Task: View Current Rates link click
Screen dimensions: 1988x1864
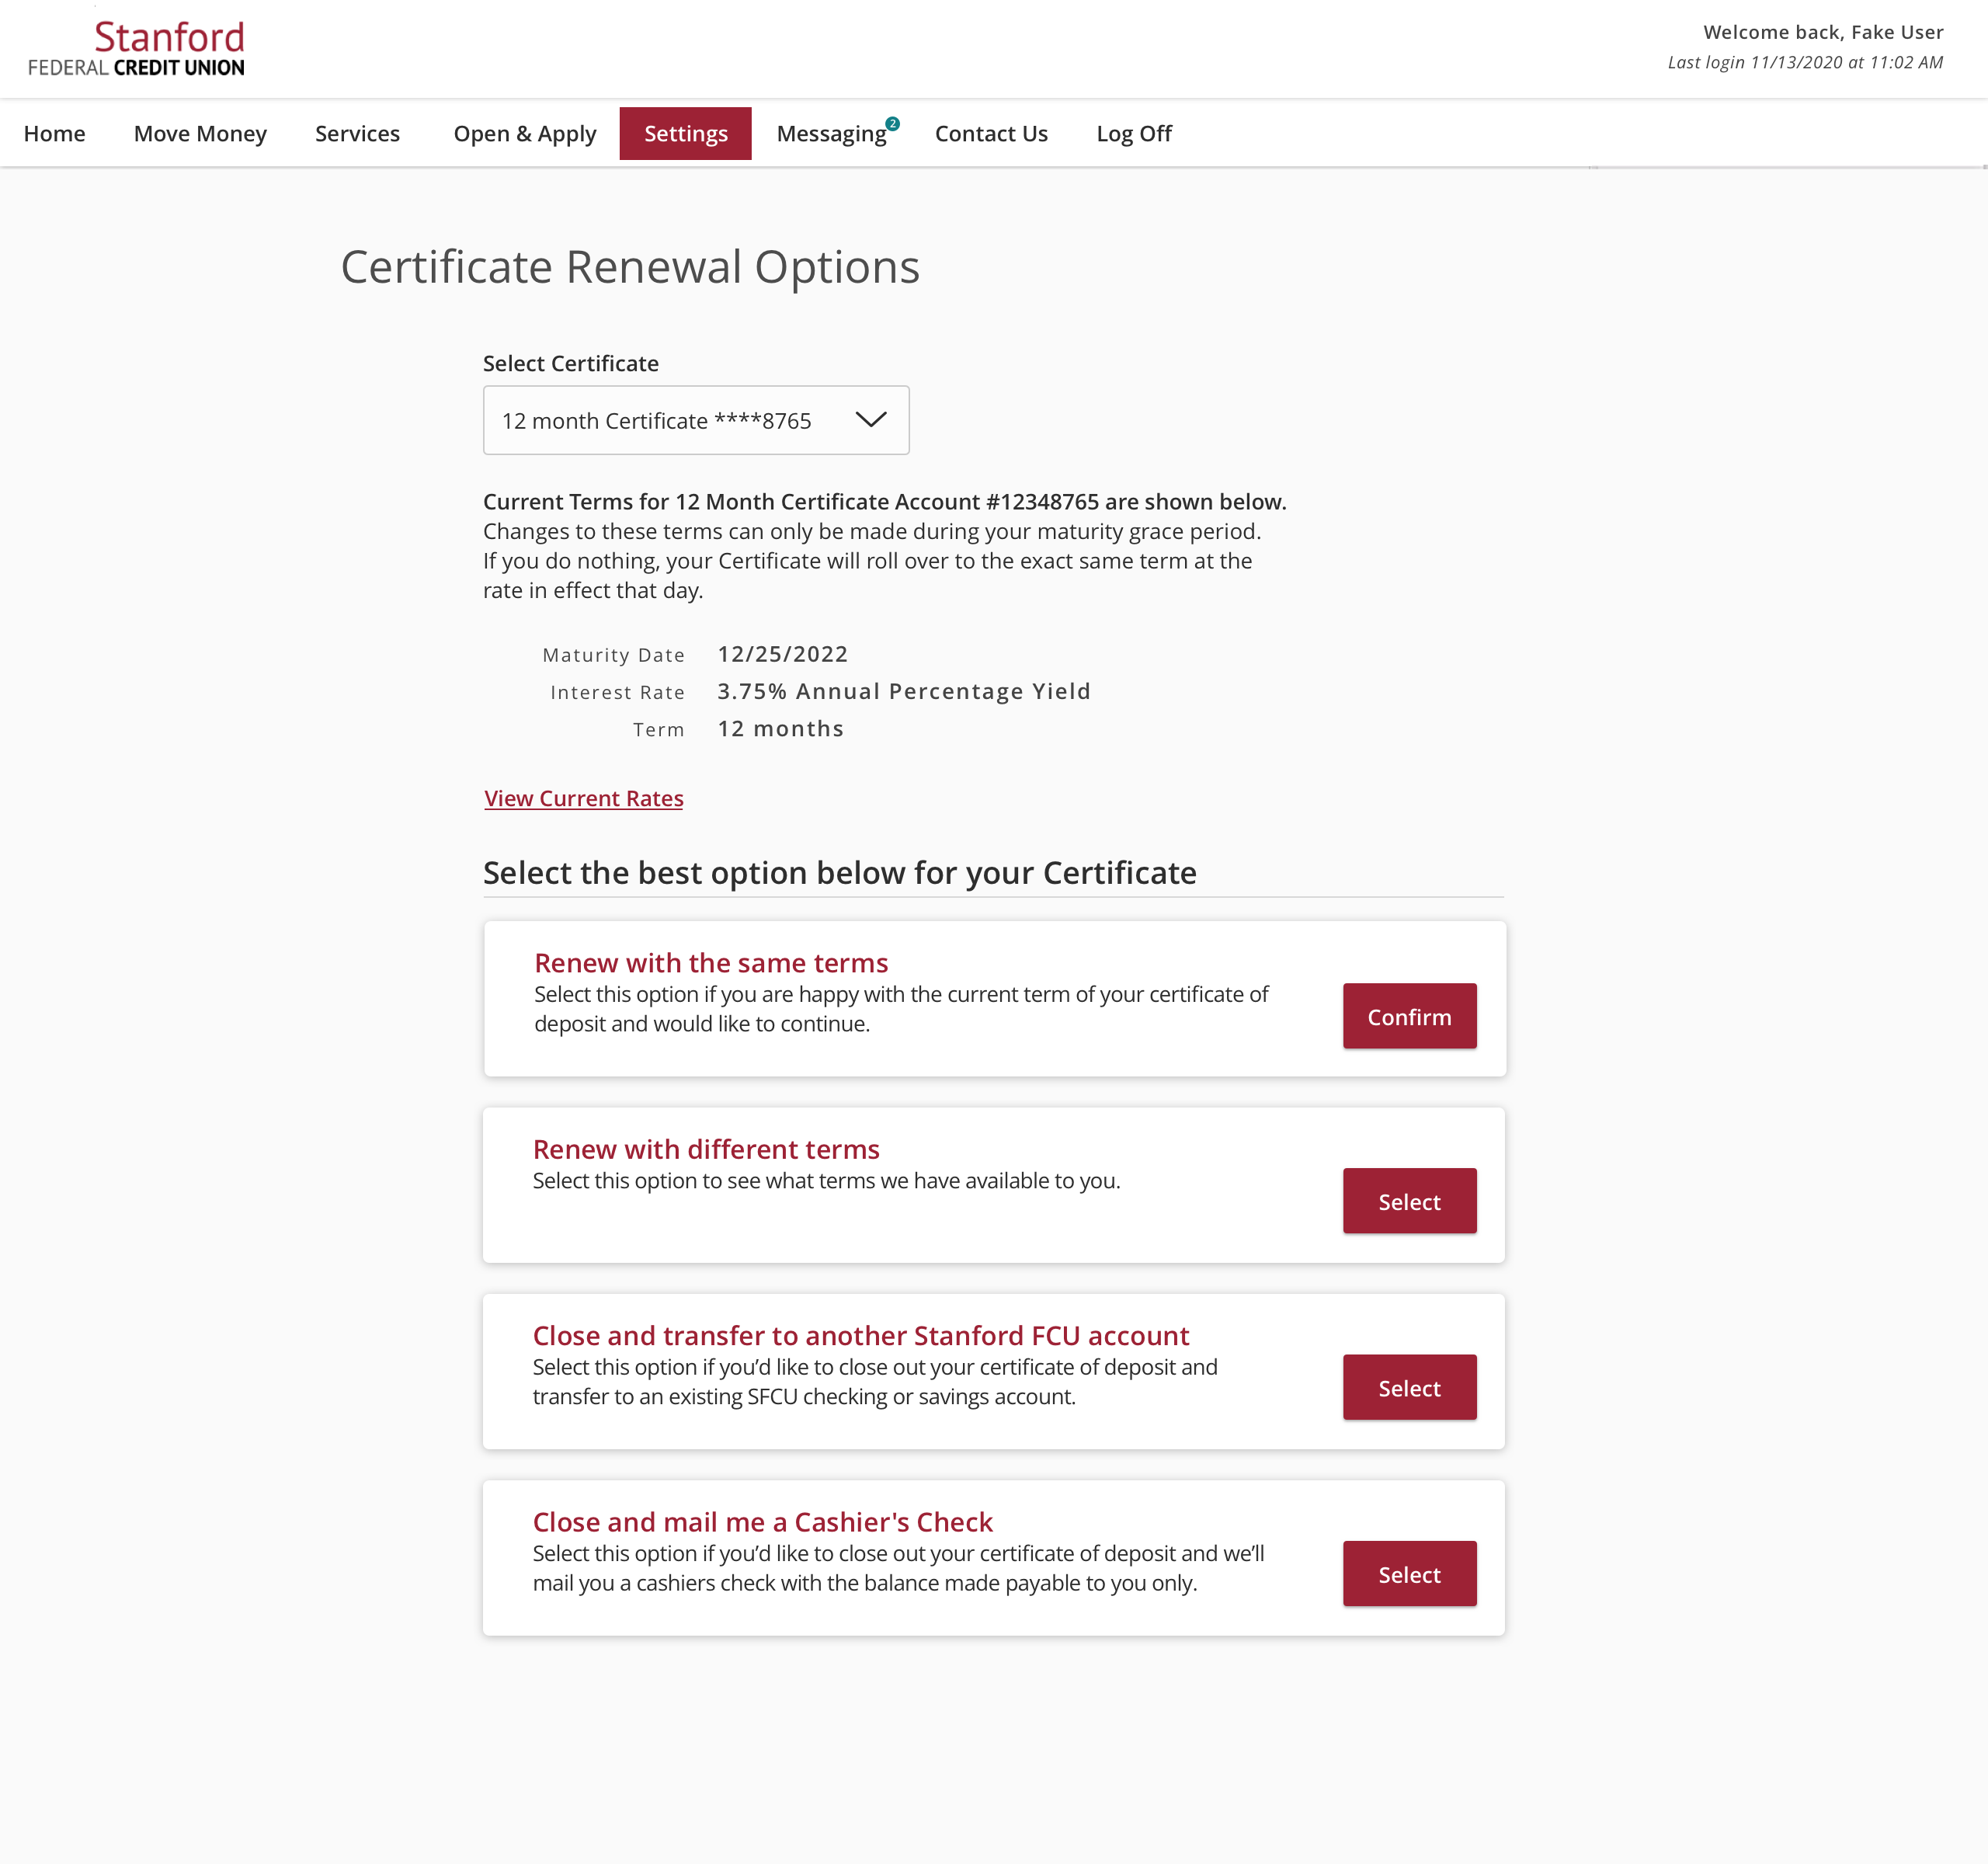Action: [x=585, y=797]
